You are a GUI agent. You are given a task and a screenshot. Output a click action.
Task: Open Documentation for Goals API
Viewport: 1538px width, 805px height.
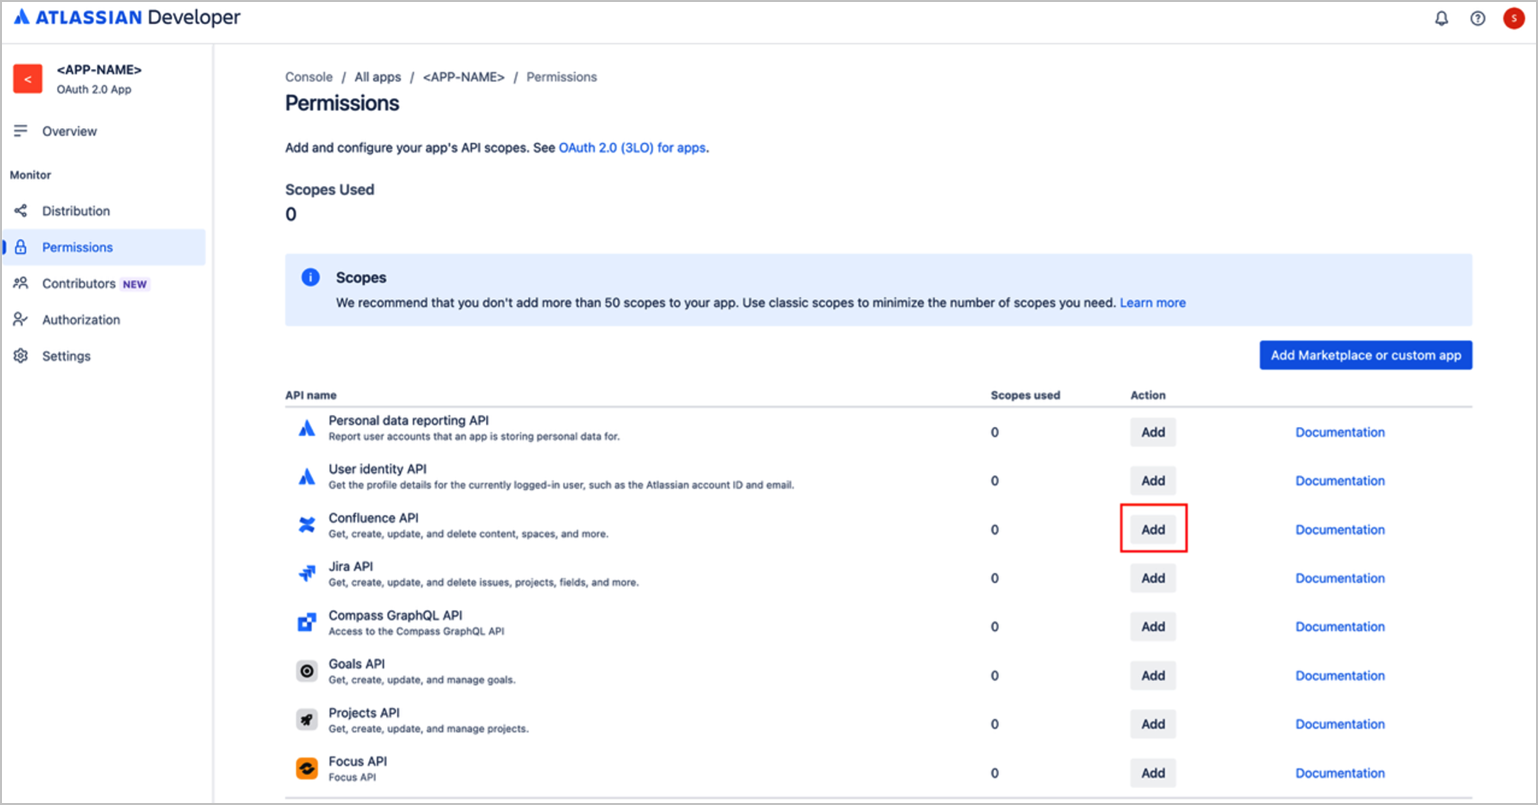[1340, 676]
